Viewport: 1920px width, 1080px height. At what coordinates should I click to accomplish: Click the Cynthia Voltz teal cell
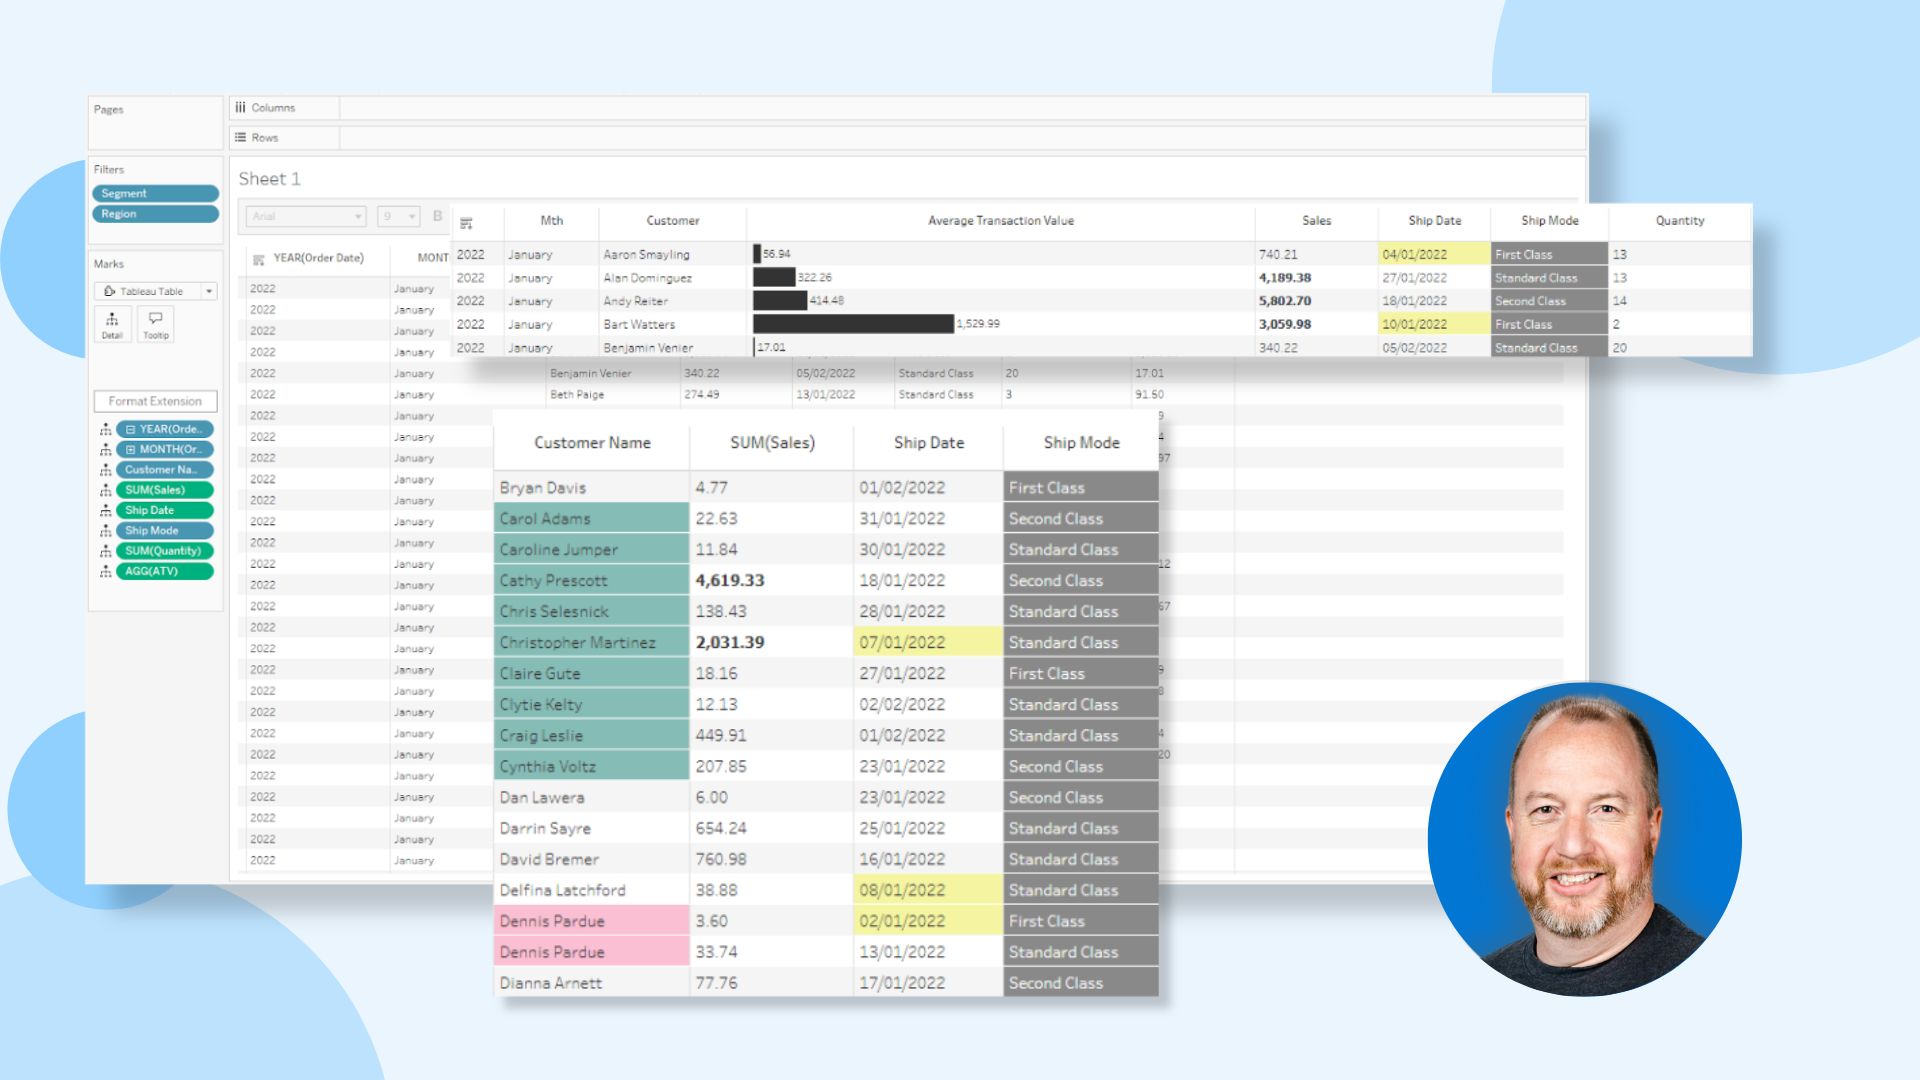pos(591,767)
